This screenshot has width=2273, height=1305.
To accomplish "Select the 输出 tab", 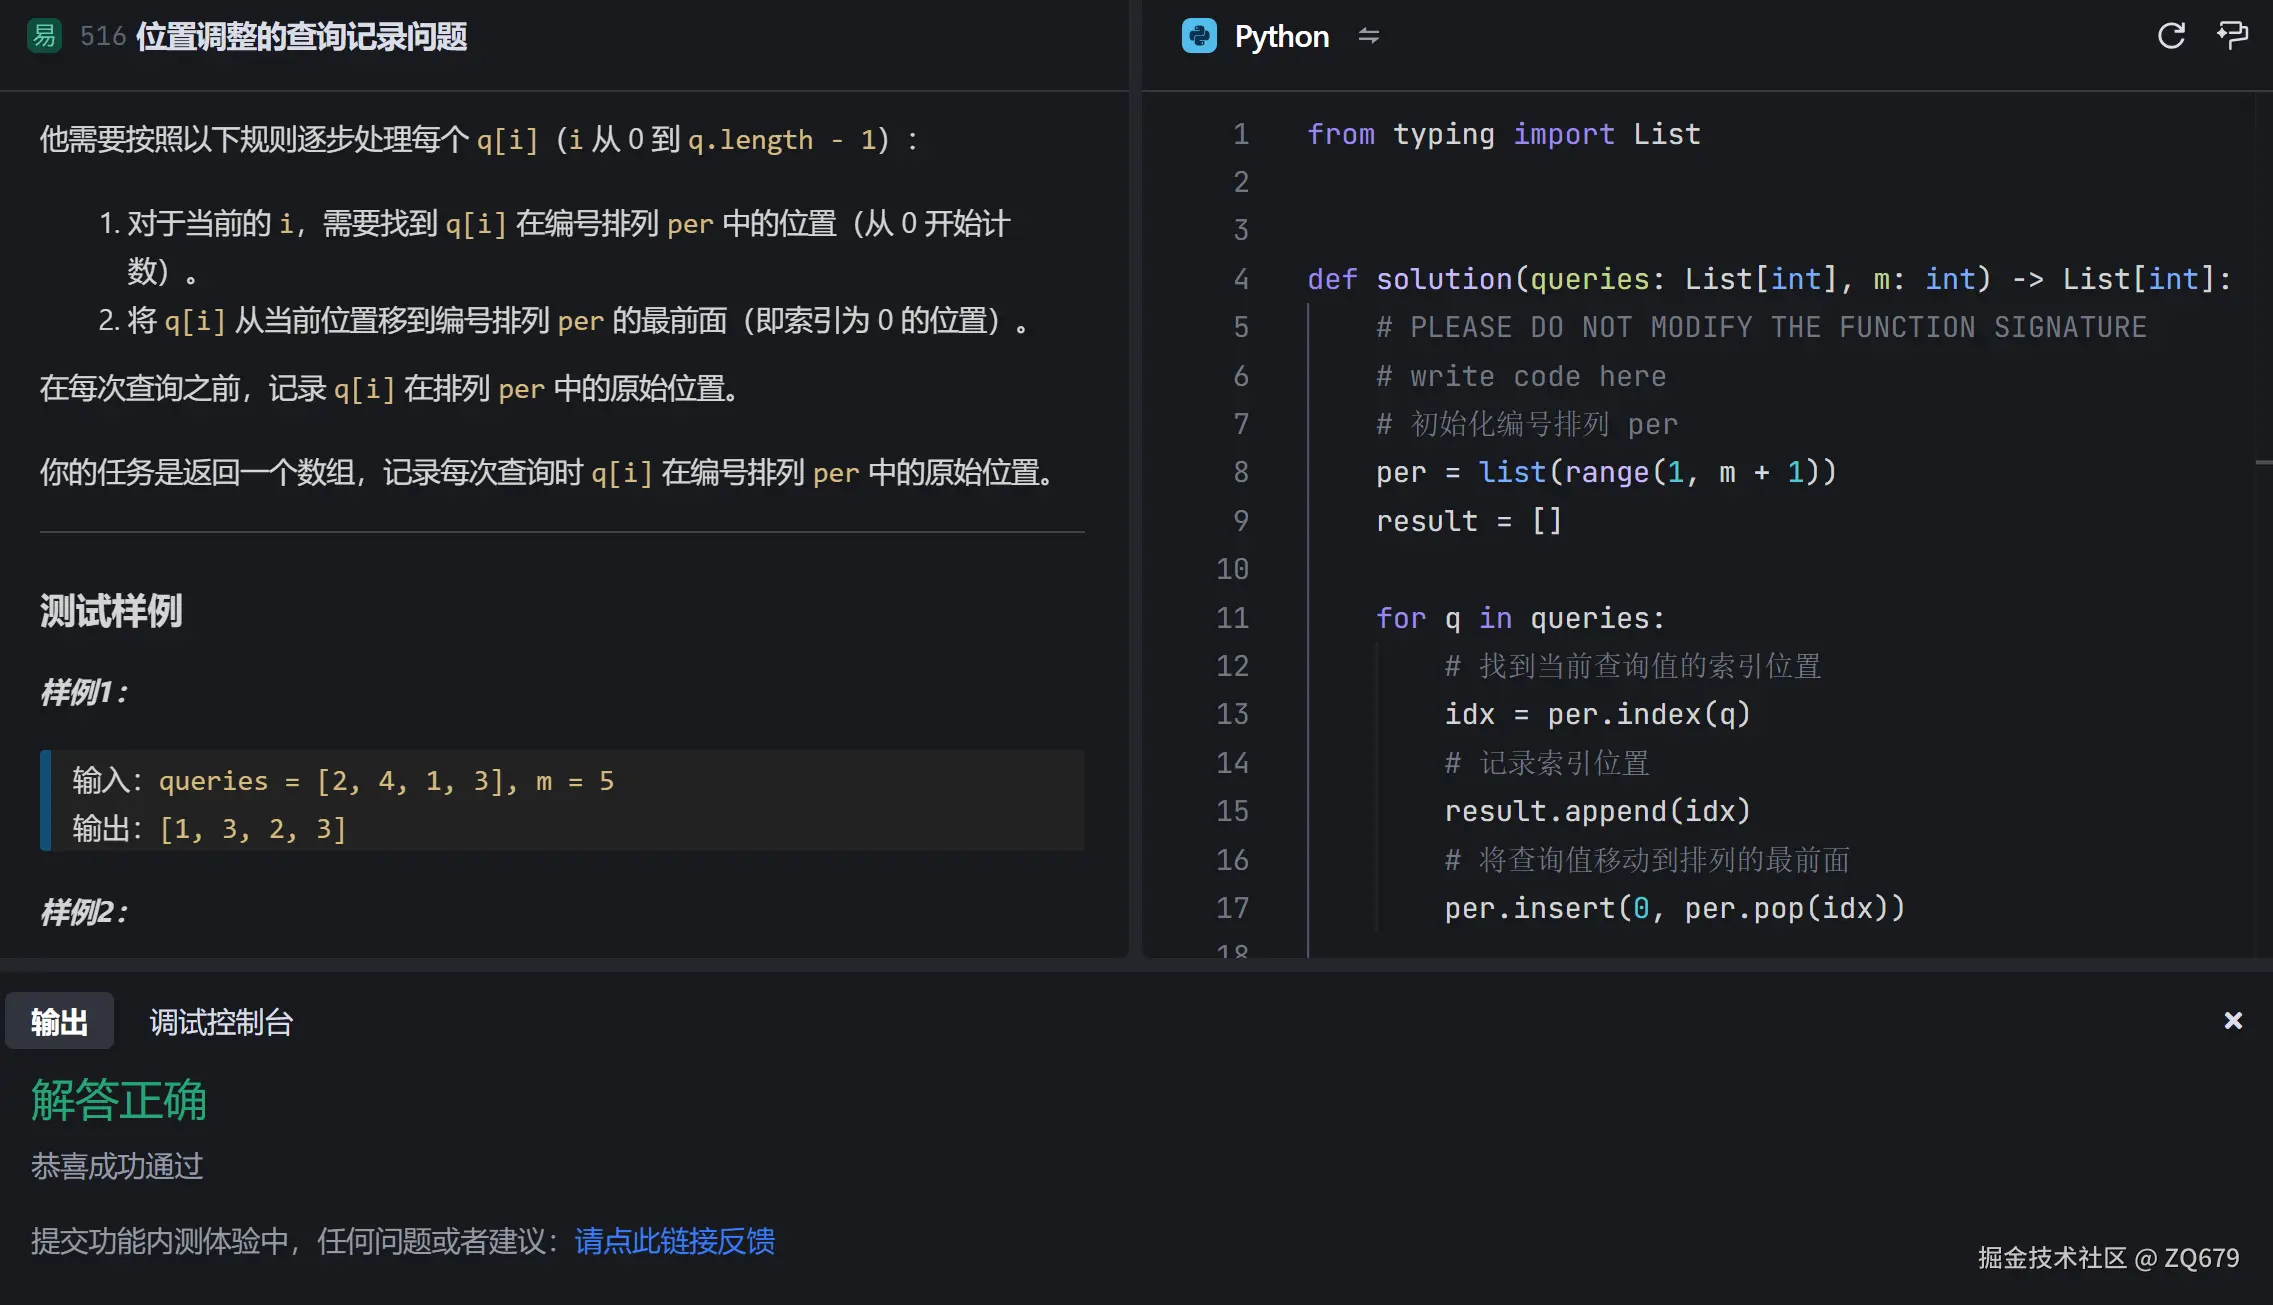I will coord(59,1020).
